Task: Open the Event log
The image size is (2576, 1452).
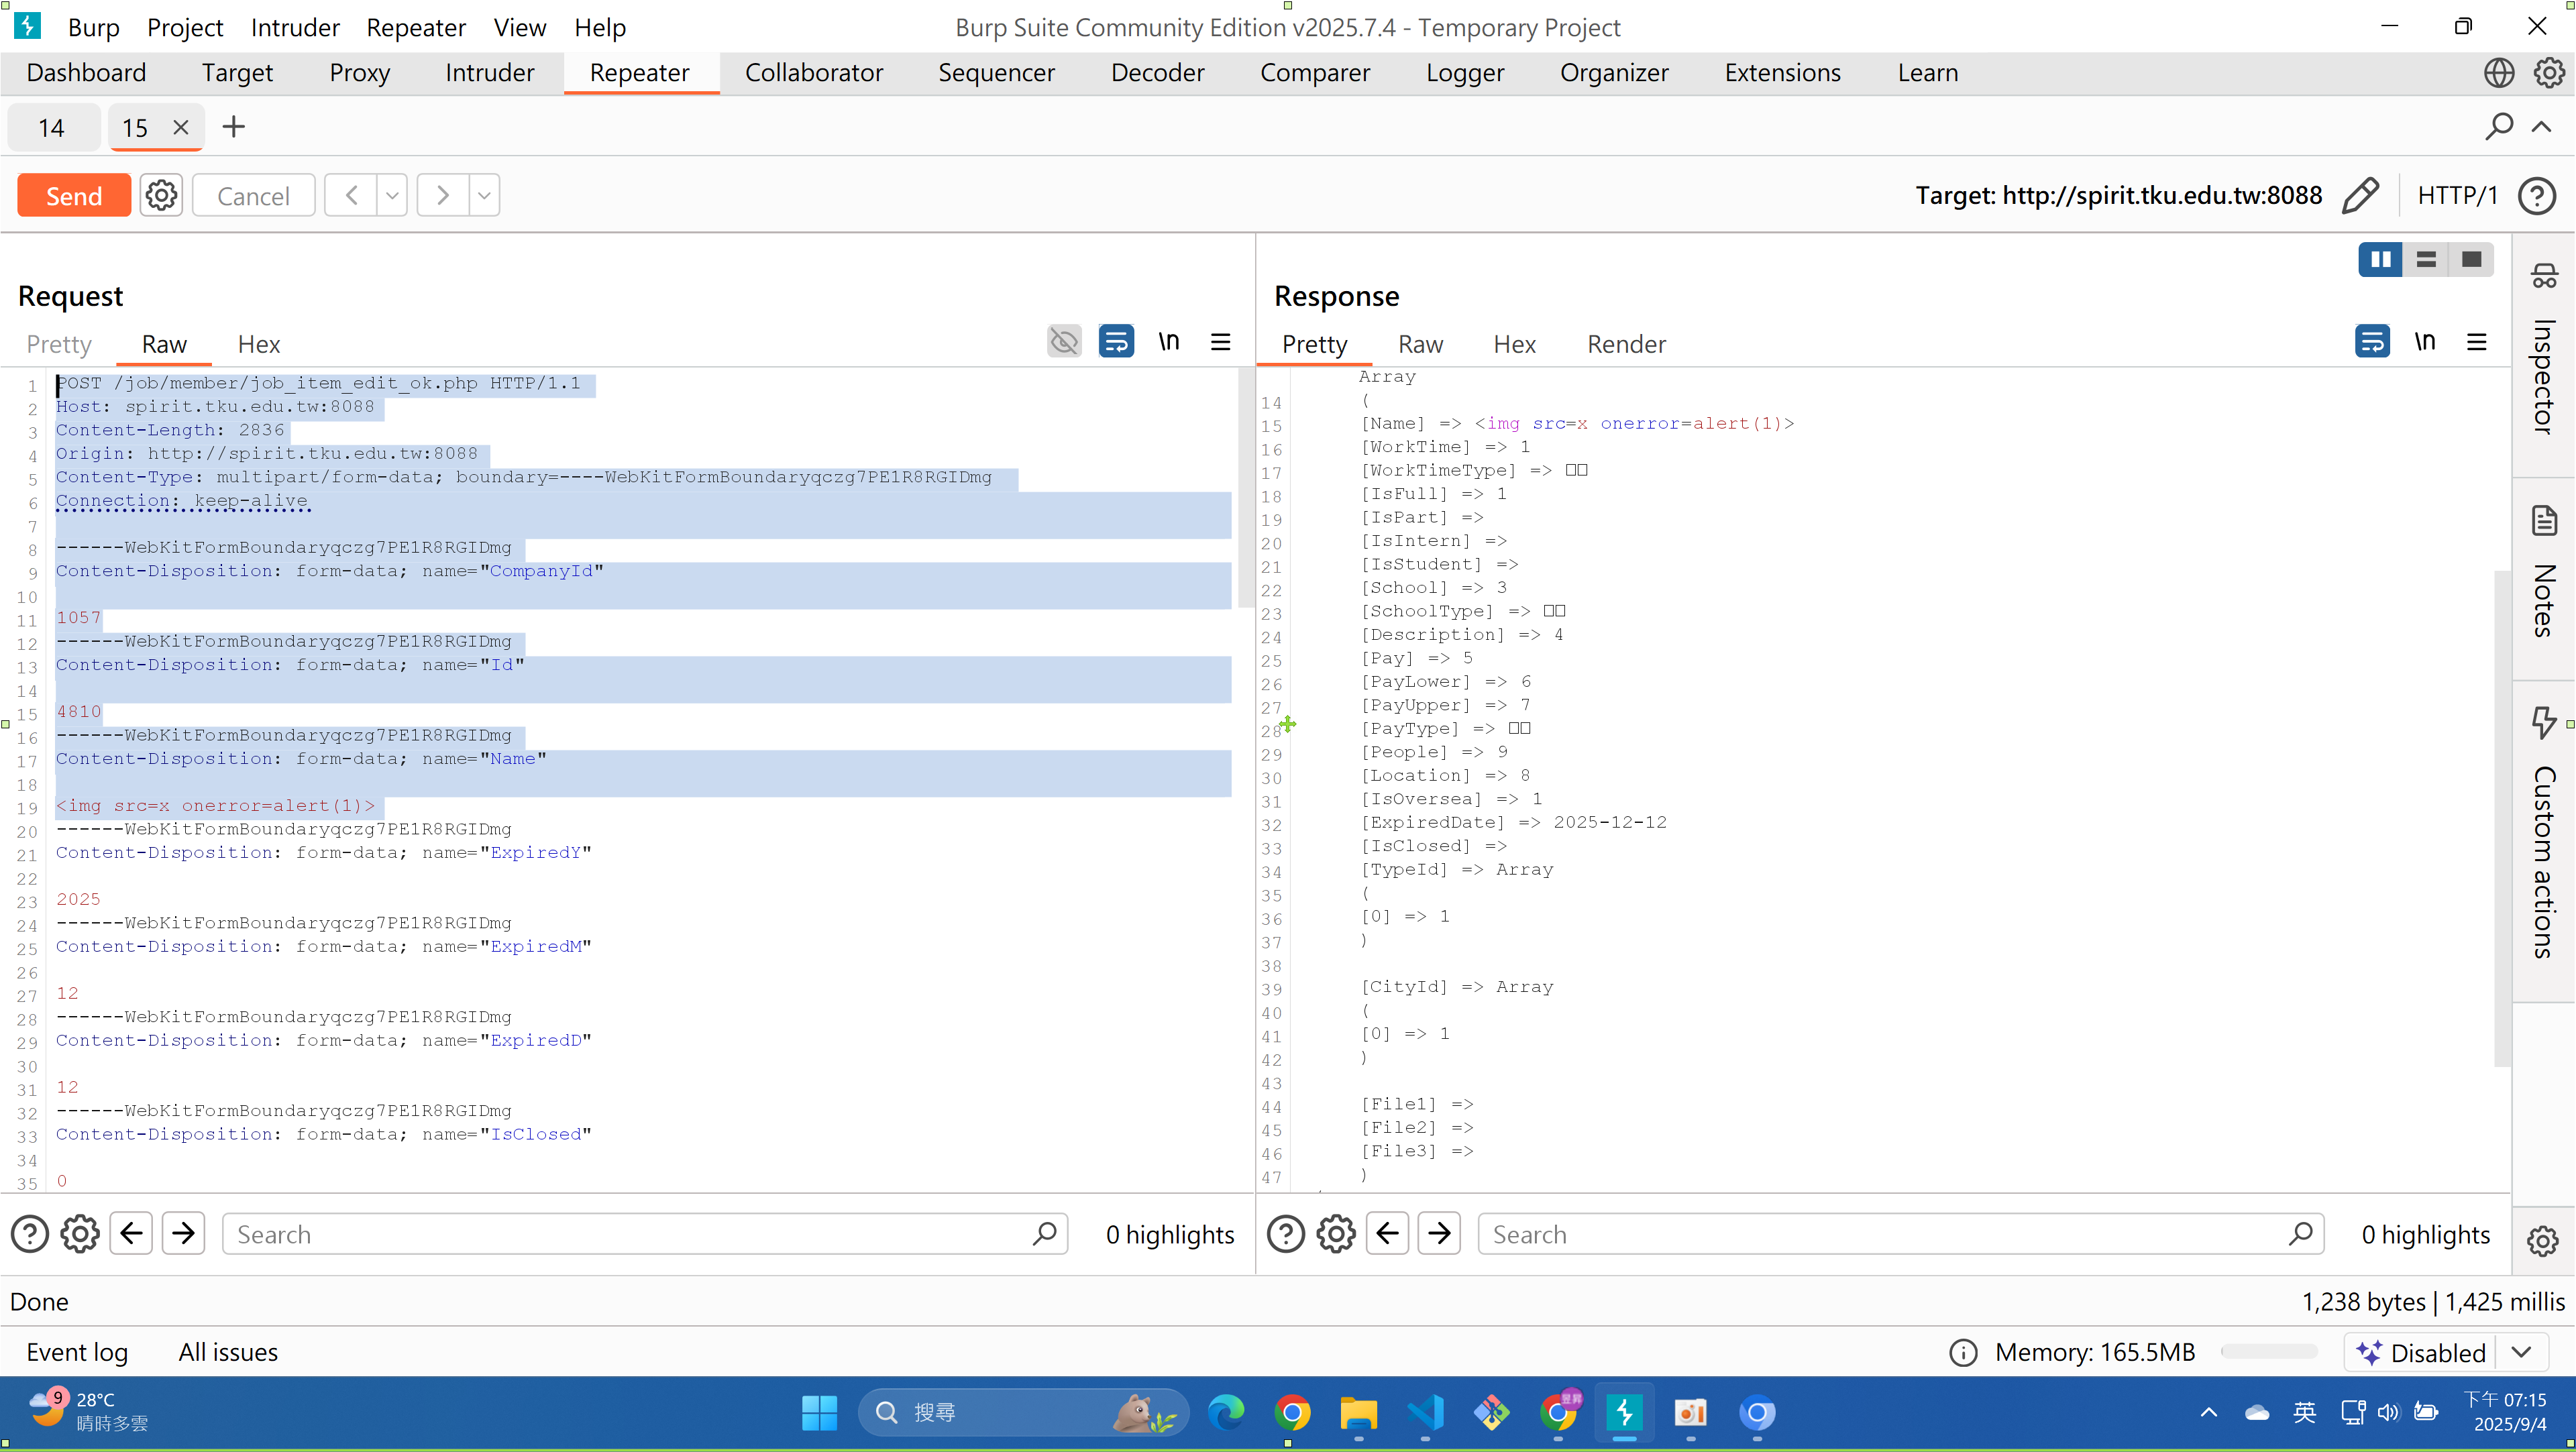Action: 77,1352
